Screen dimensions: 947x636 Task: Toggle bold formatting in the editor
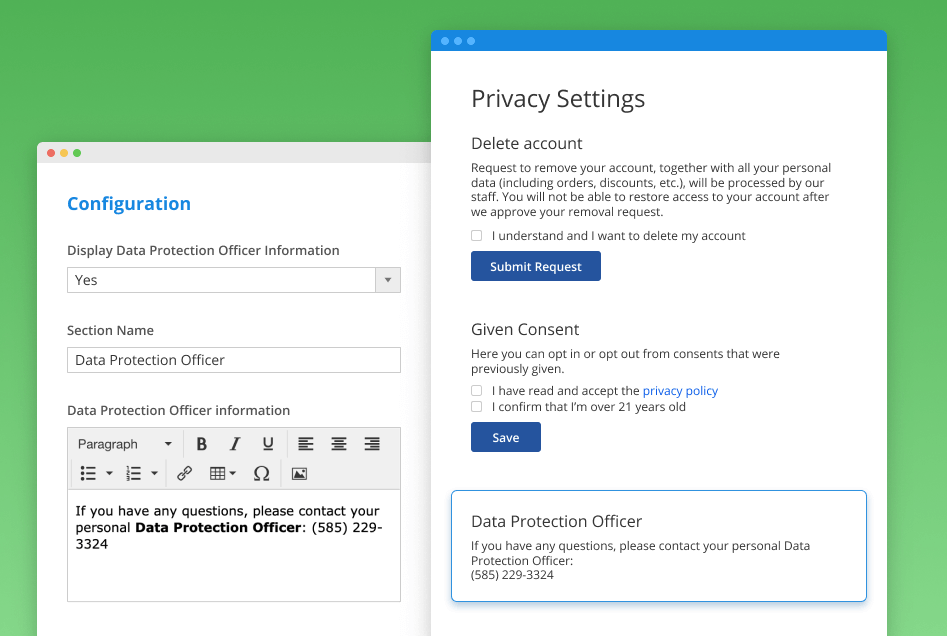(202, 444)
